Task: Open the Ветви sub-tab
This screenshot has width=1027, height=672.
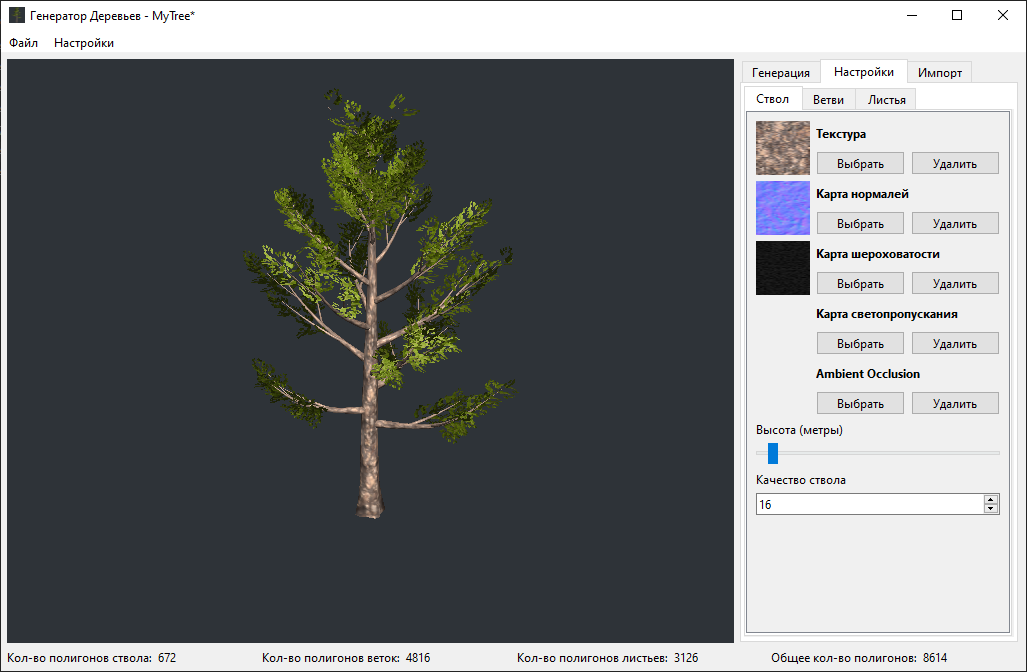Action: pos(829,100)
